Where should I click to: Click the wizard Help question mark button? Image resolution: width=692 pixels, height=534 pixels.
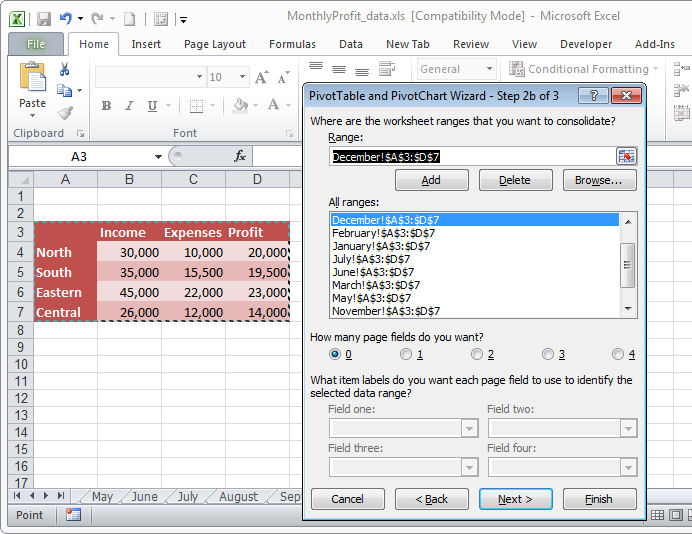[x=593, y=95]
